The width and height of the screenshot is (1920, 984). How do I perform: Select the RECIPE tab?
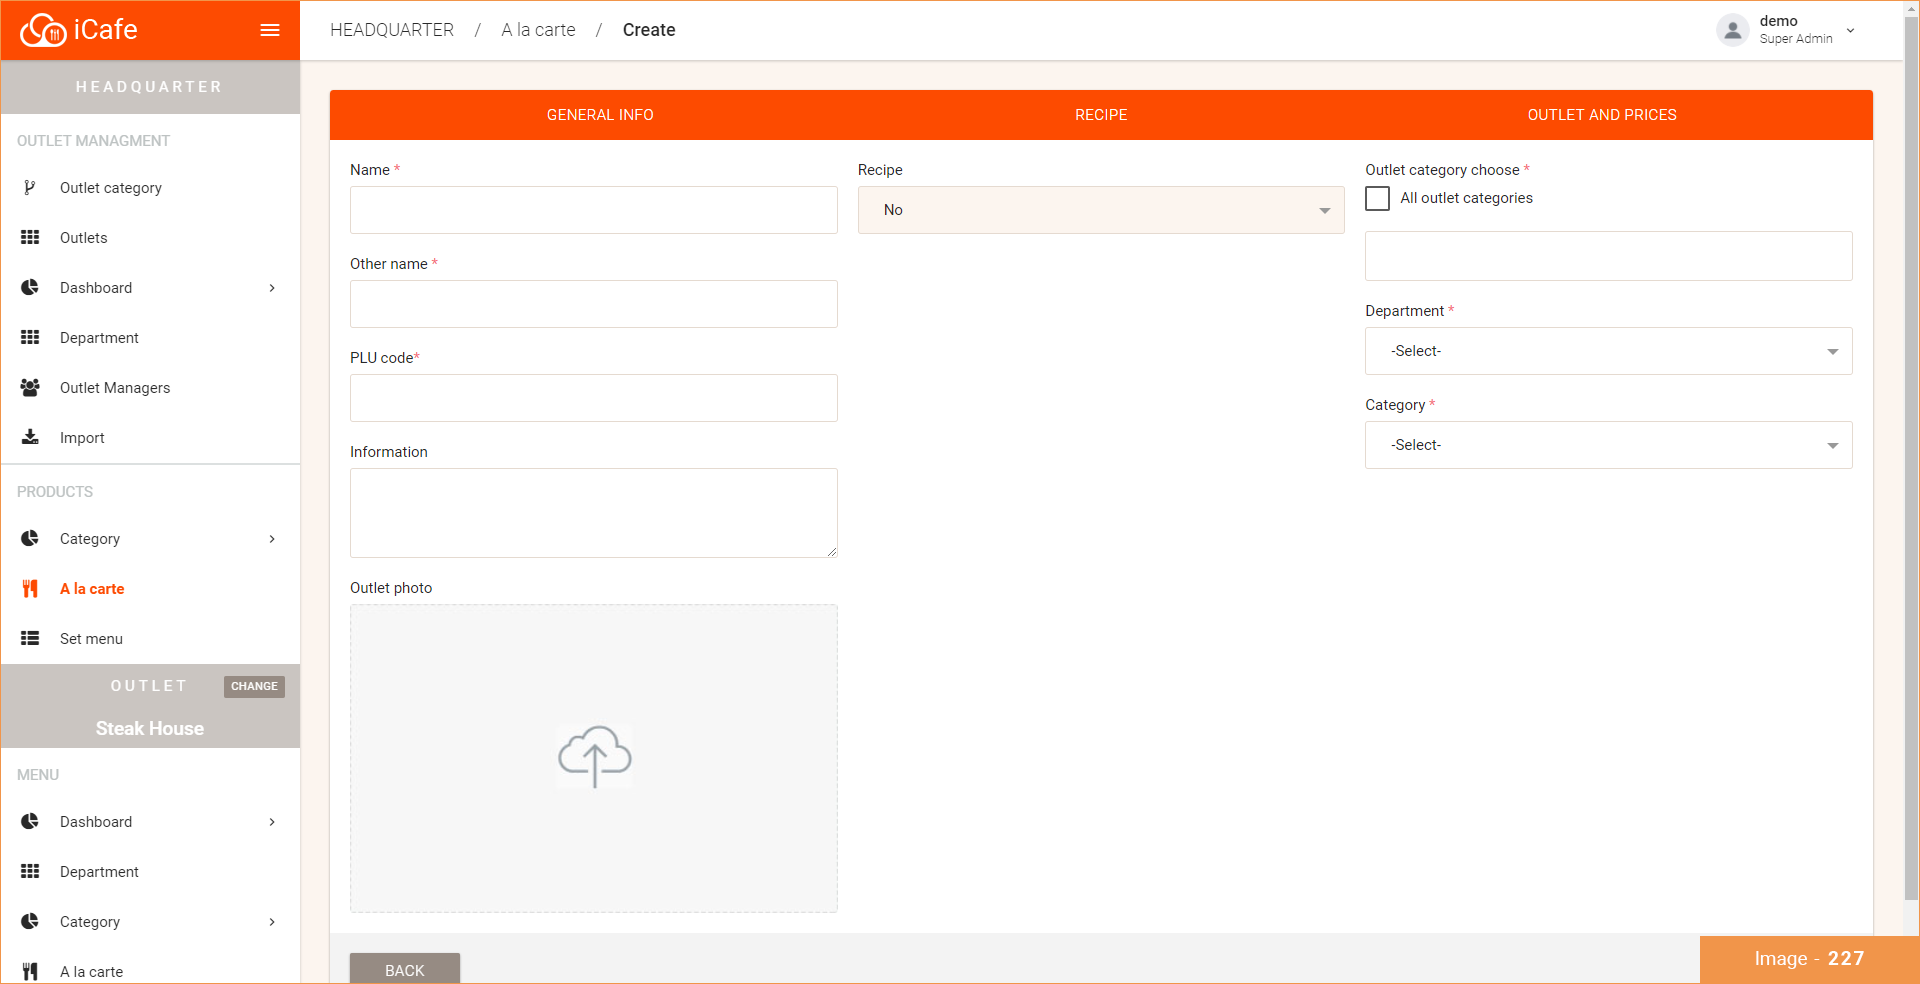[1101, 115]
